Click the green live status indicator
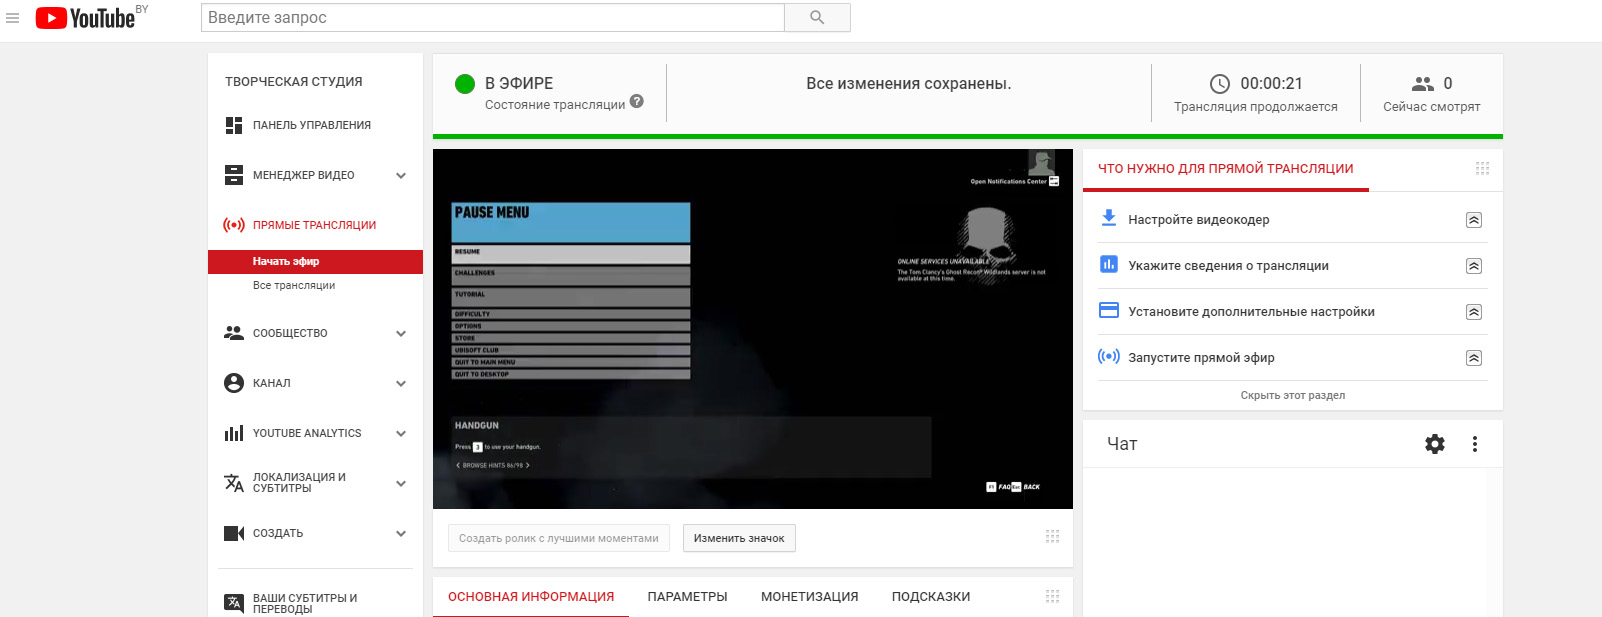The height and width of the screenshot is (617, 1602). [x=465, y=84]
